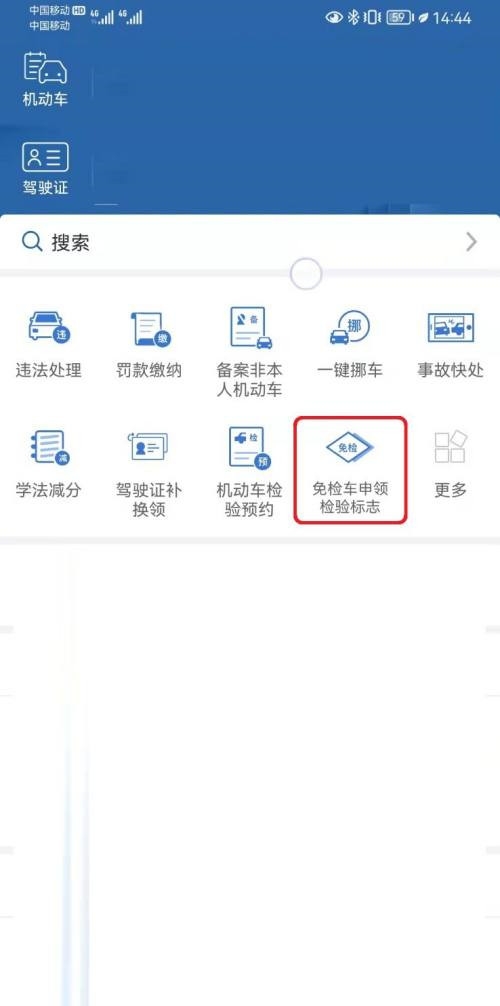The image size is (500, 1006).
Task: Tap the battery indicator in status bar
Action: (399, 17)
